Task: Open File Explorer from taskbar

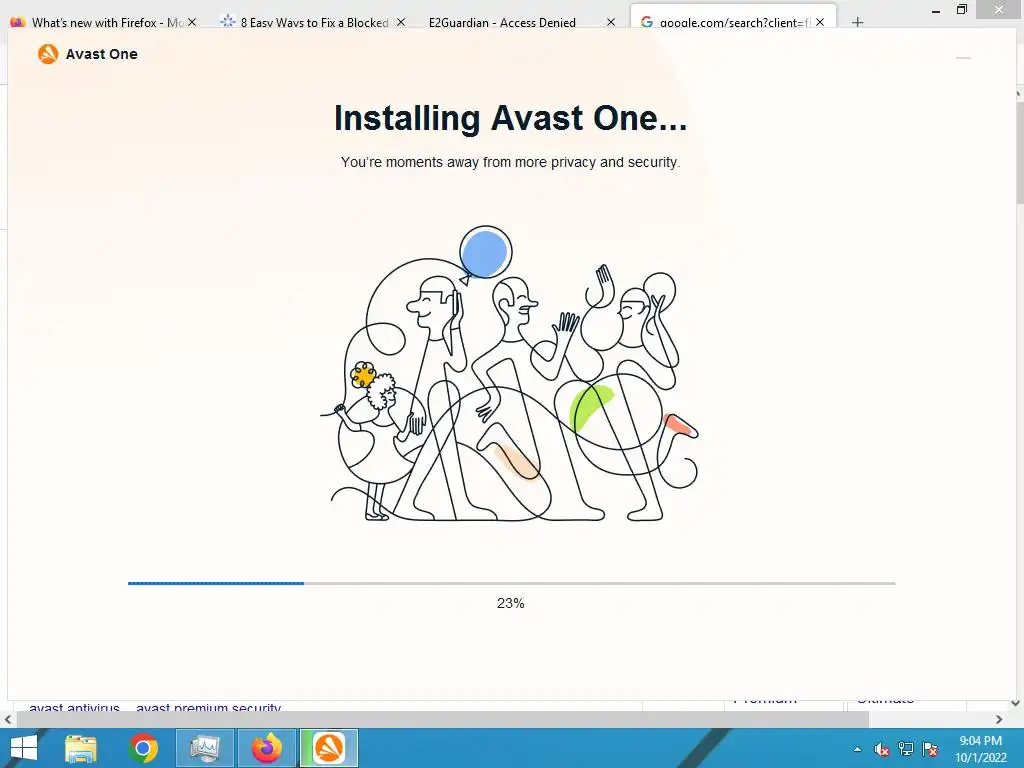Action: click(x=80, y=748)
